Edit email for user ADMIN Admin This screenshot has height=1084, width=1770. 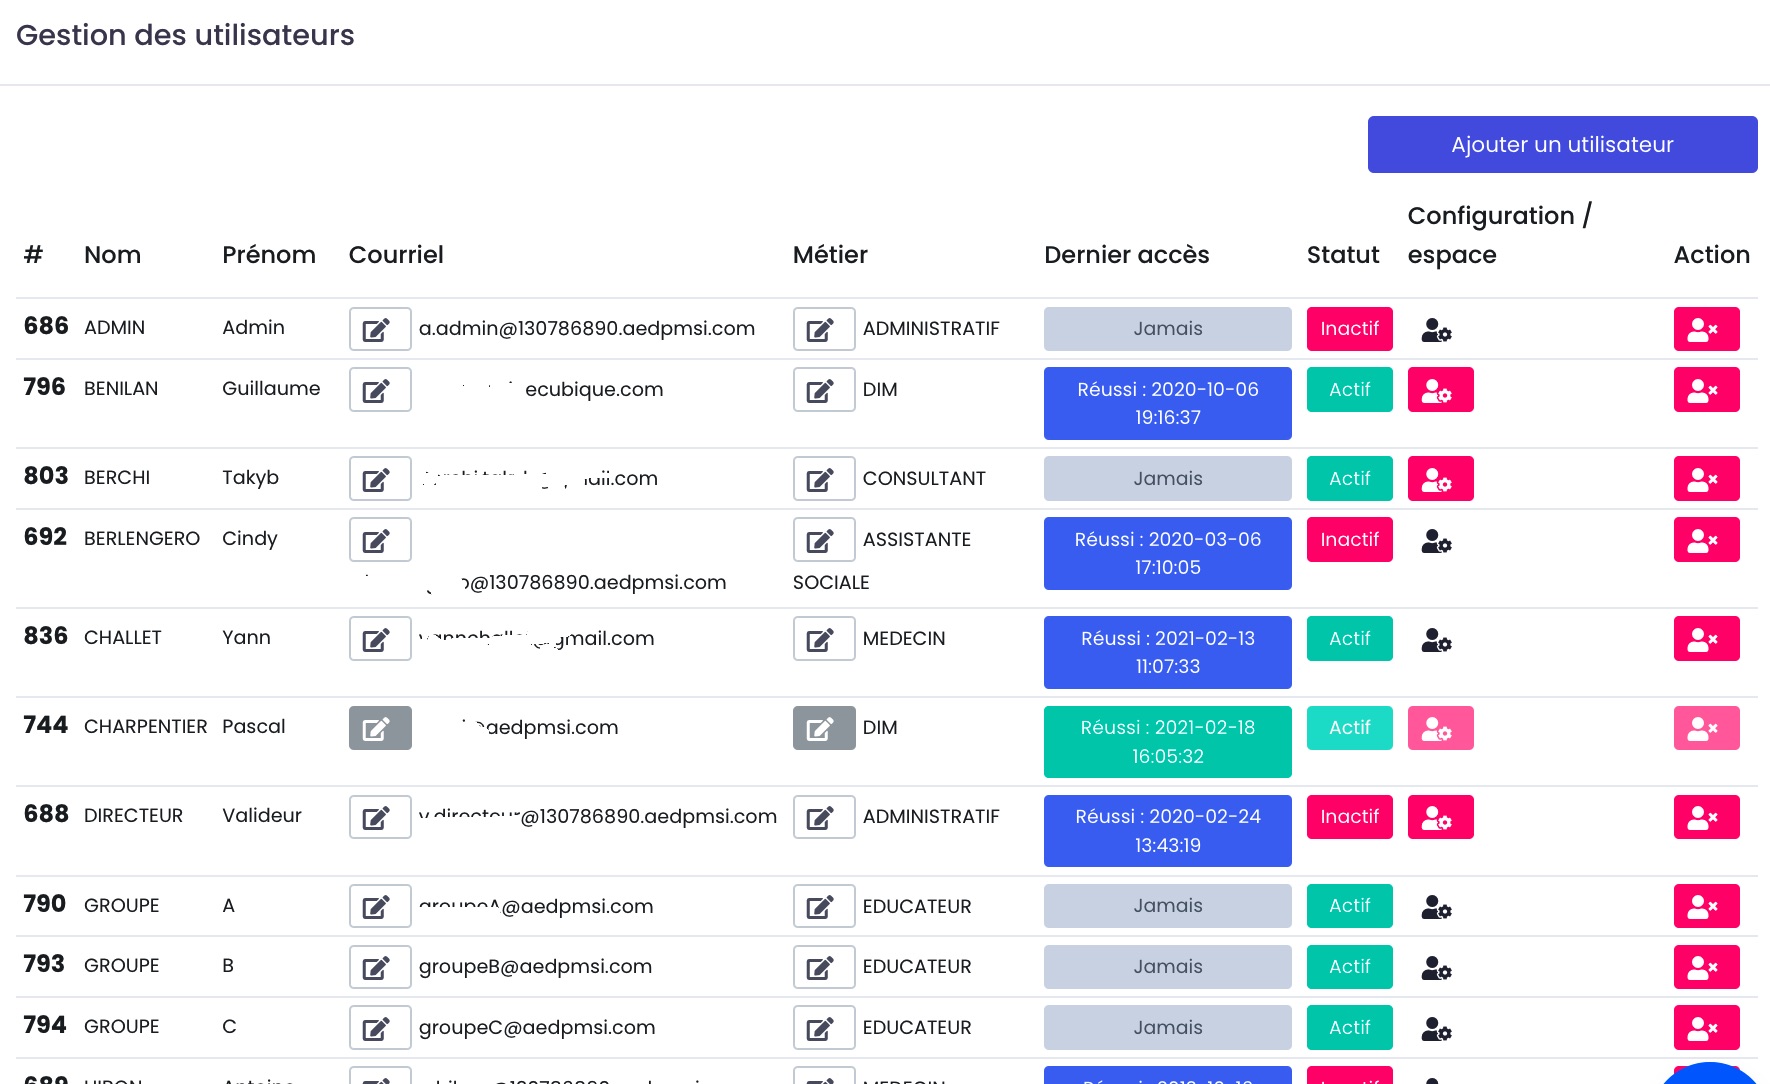380,329
